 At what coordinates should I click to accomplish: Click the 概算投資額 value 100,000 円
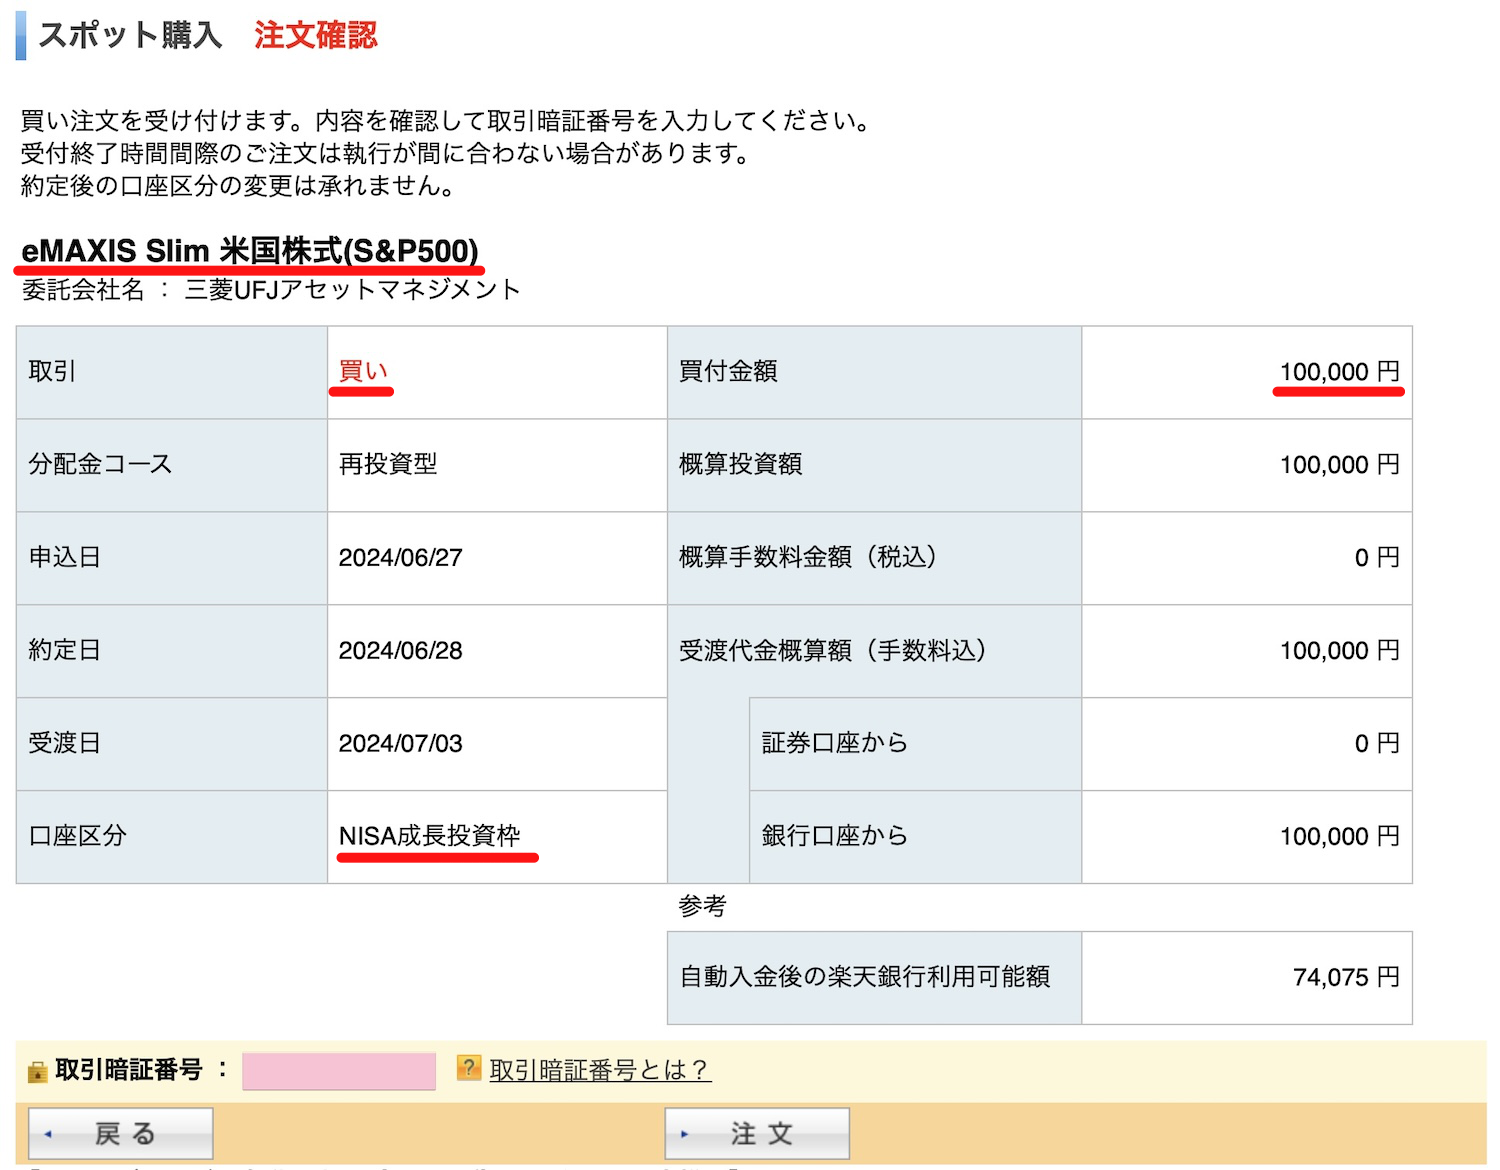click(1339, 464)
